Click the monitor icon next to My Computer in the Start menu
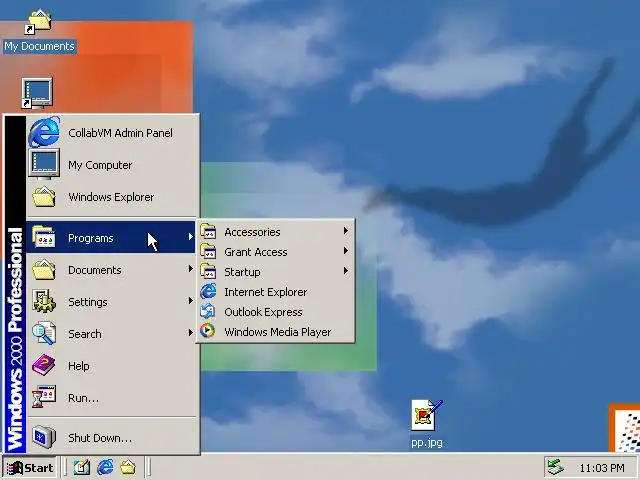The height and width of the screenshot is (480, 640). pos(44,164)
